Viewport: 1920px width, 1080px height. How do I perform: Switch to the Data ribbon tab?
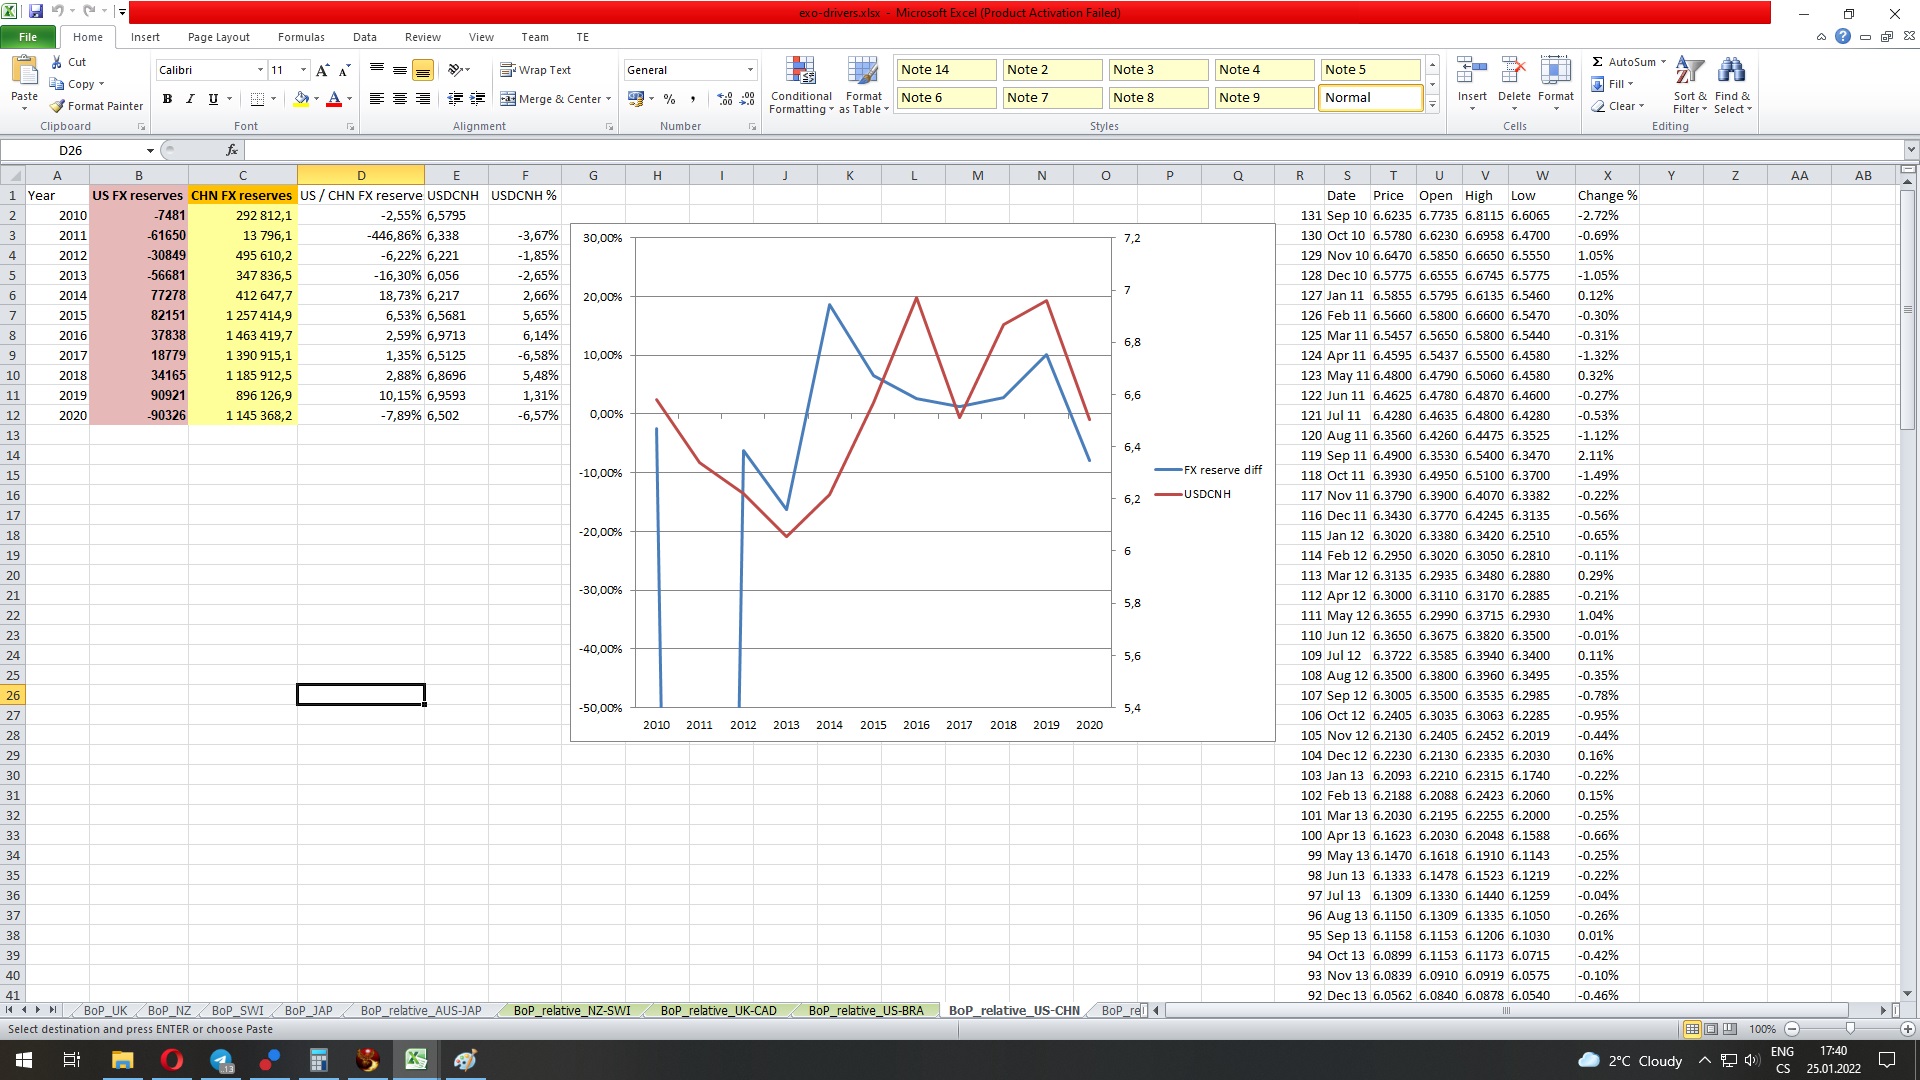pyautogui.click(x=365, y=37)
